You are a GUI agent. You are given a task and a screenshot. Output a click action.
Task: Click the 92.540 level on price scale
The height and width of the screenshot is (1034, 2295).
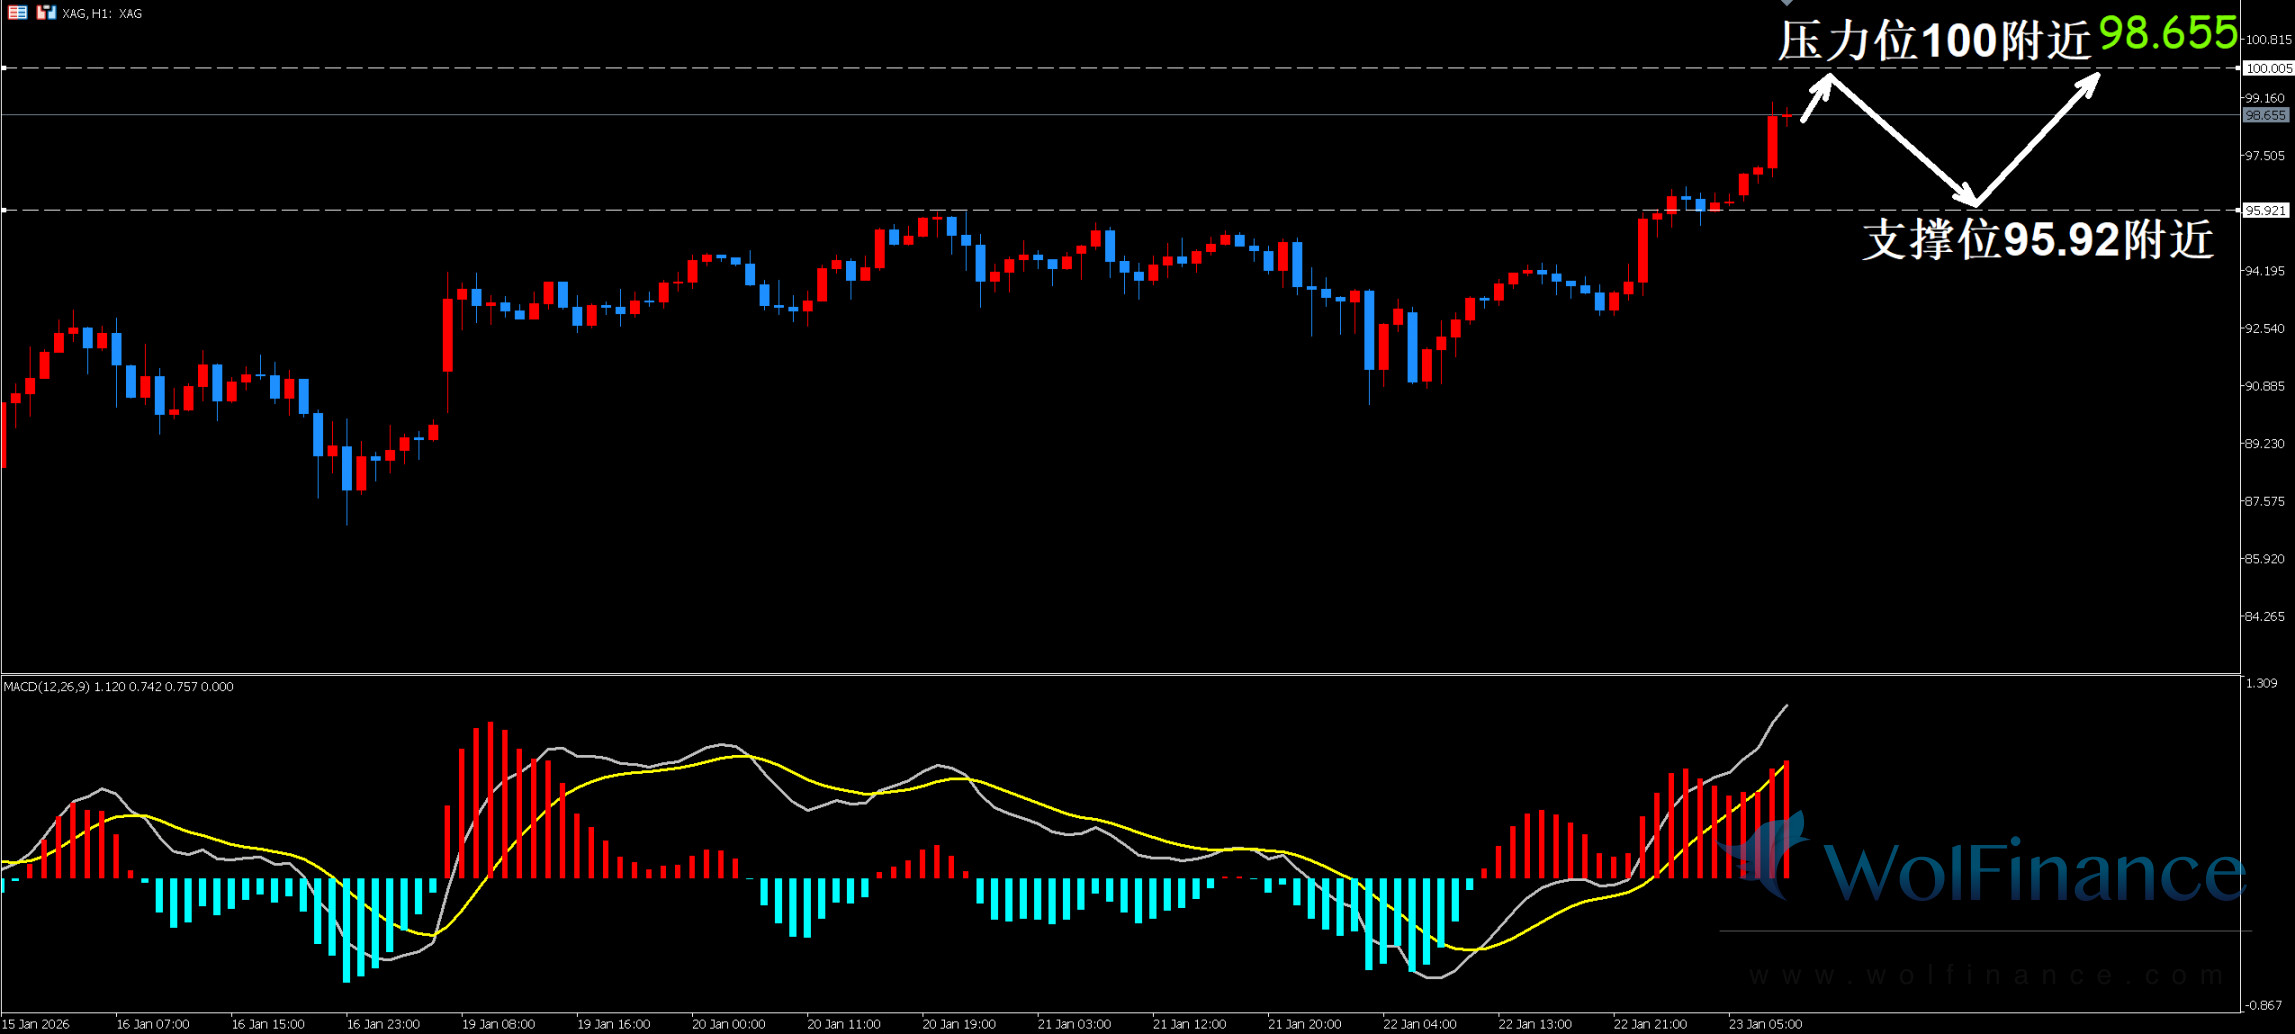pyautogui.click(x=2265, y=328)
